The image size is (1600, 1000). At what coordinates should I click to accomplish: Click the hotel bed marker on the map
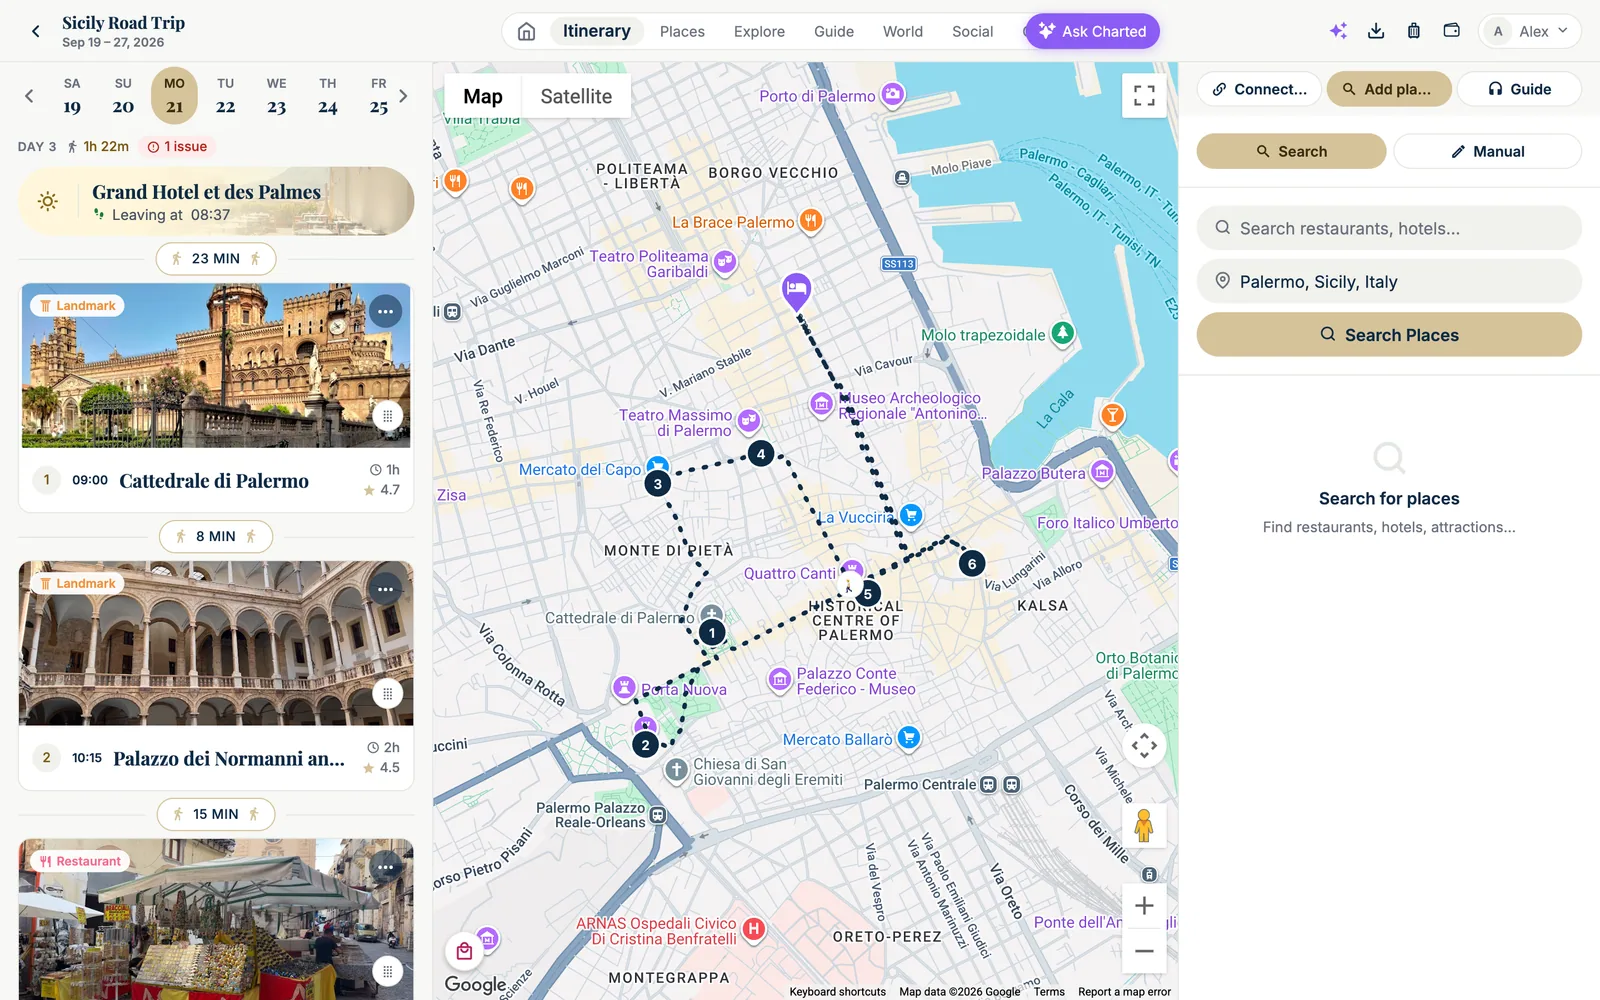(796, 291)
